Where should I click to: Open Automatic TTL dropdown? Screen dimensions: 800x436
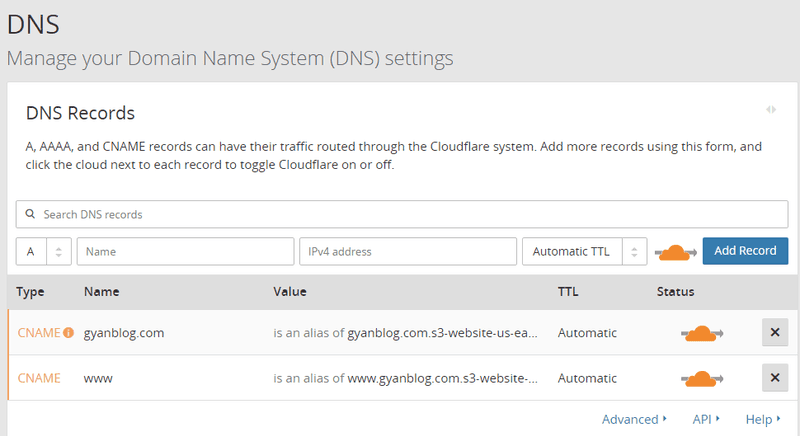(585, 251)
